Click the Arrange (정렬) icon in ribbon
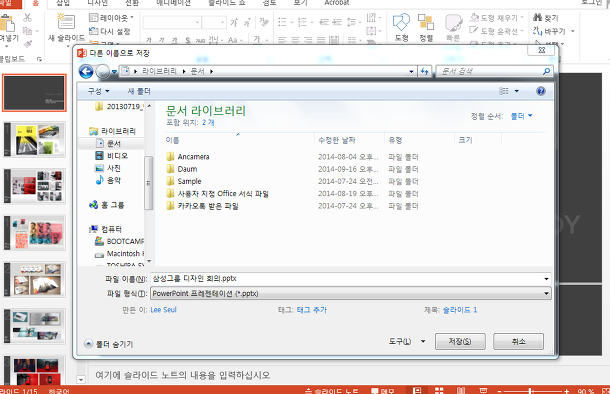610x394 pixels. tap(426, 23)
